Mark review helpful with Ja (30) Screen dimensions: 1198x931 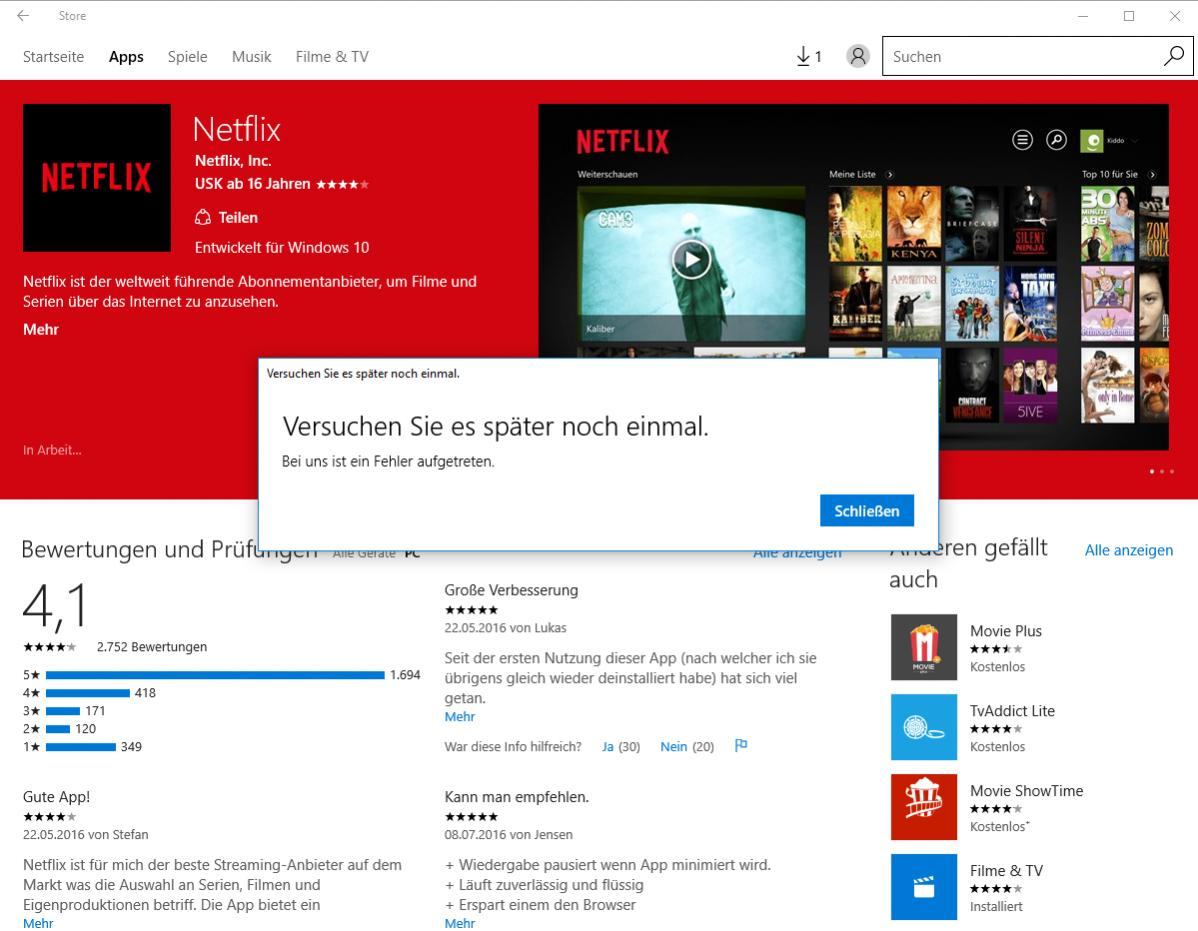click(620, 746)
